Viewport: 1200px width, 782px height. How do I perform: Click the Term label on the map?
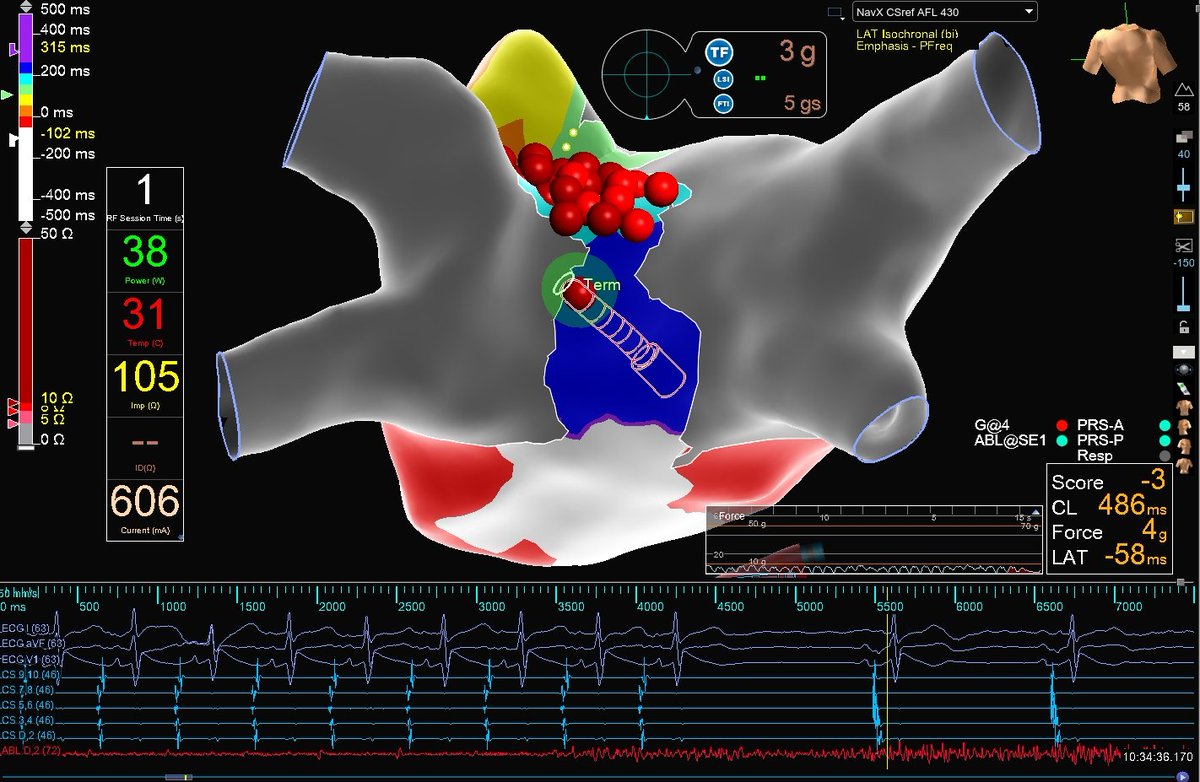point(602,285)
